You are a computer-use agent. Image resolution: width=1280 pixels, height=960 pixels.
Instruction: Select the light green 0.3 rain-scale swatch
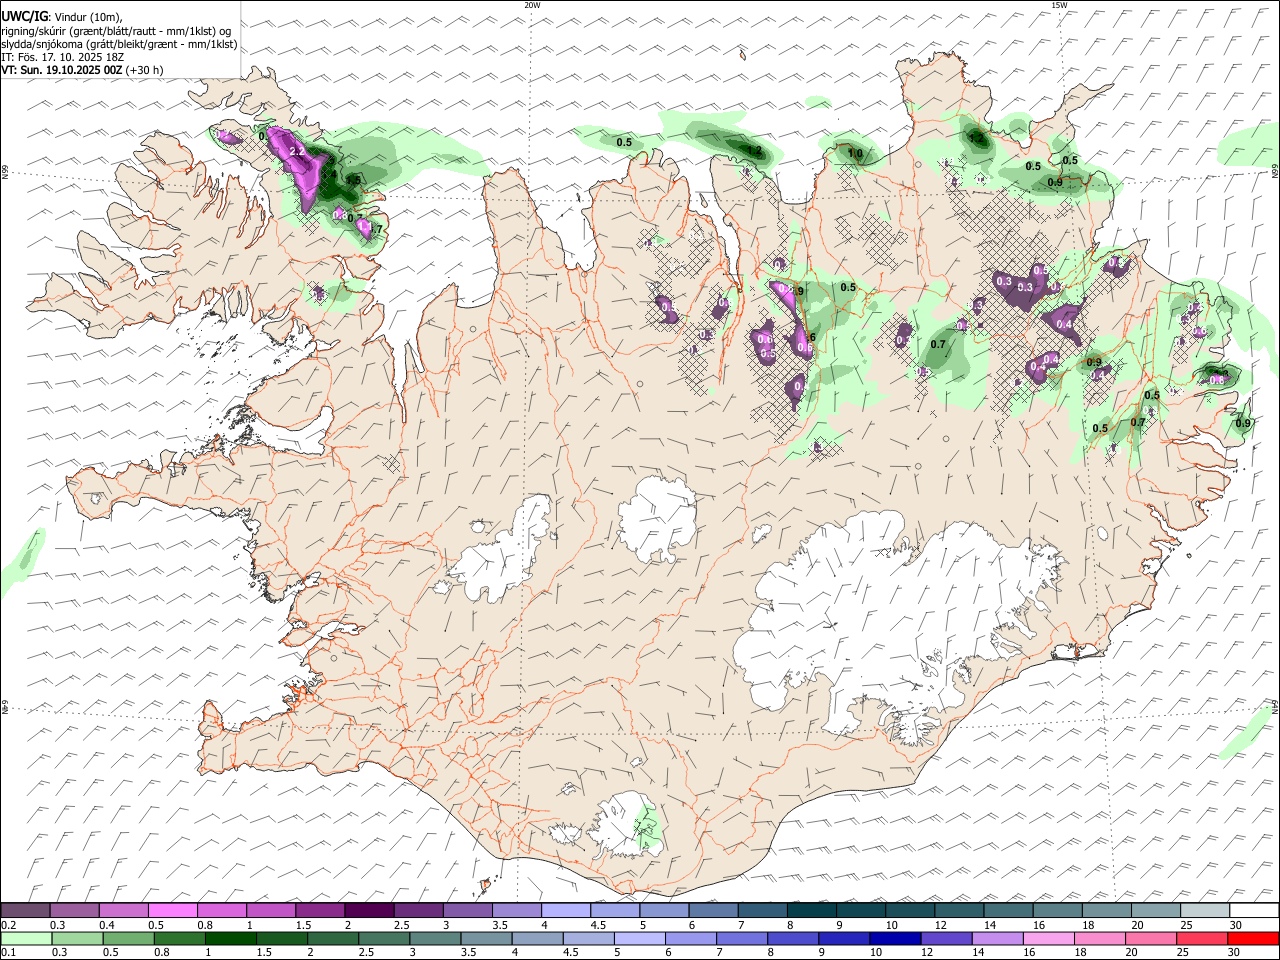tap(77, 938)
